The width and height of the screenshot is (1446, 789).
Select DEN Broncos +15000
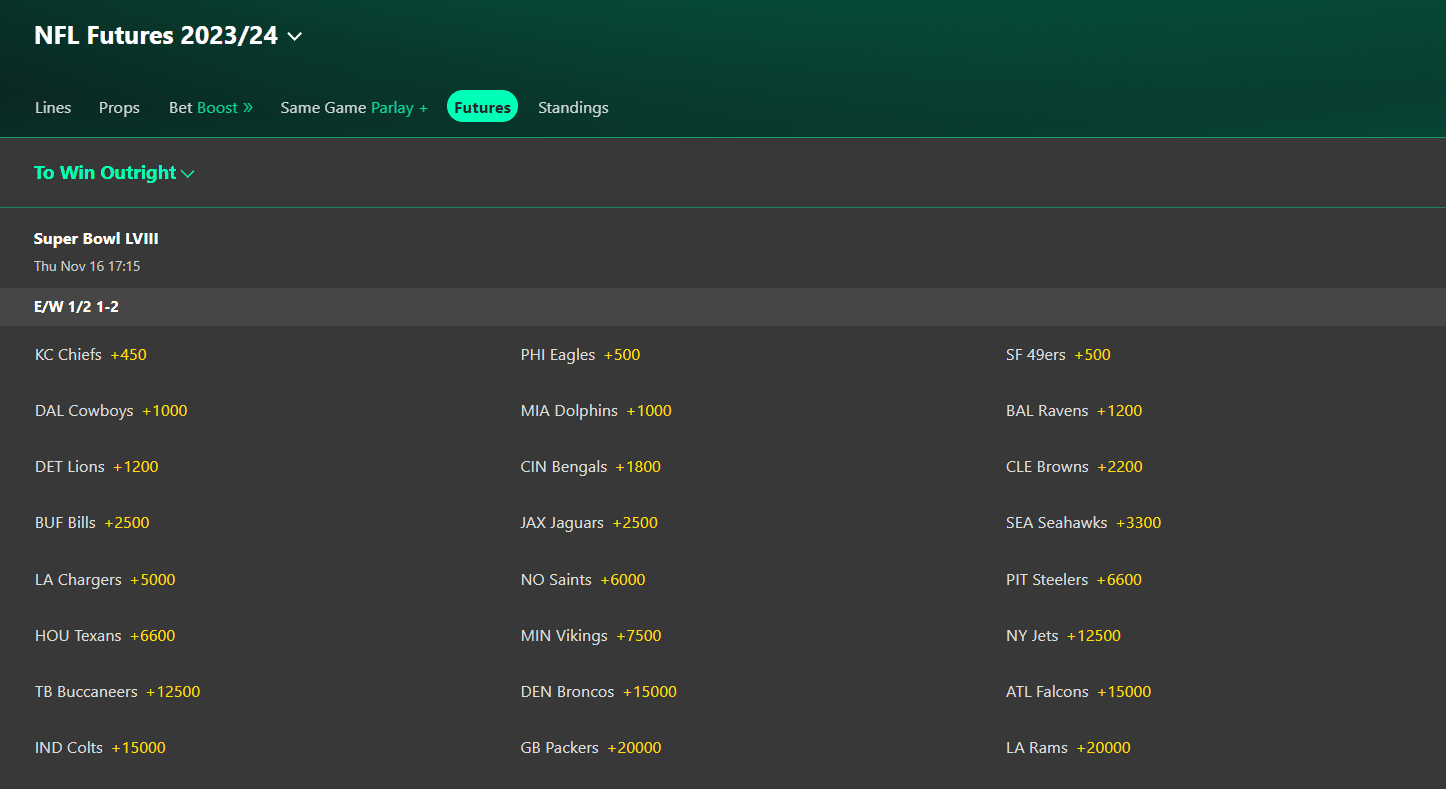pyautogui.click(x=599, y=692)
